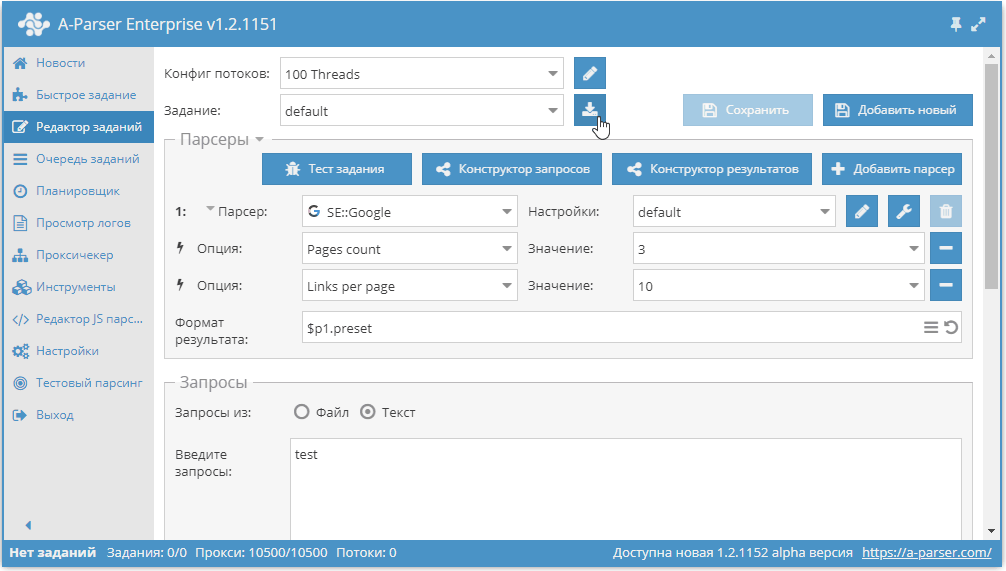Click Добавить парсер button

pyautogui.click(x=892, y=169)
